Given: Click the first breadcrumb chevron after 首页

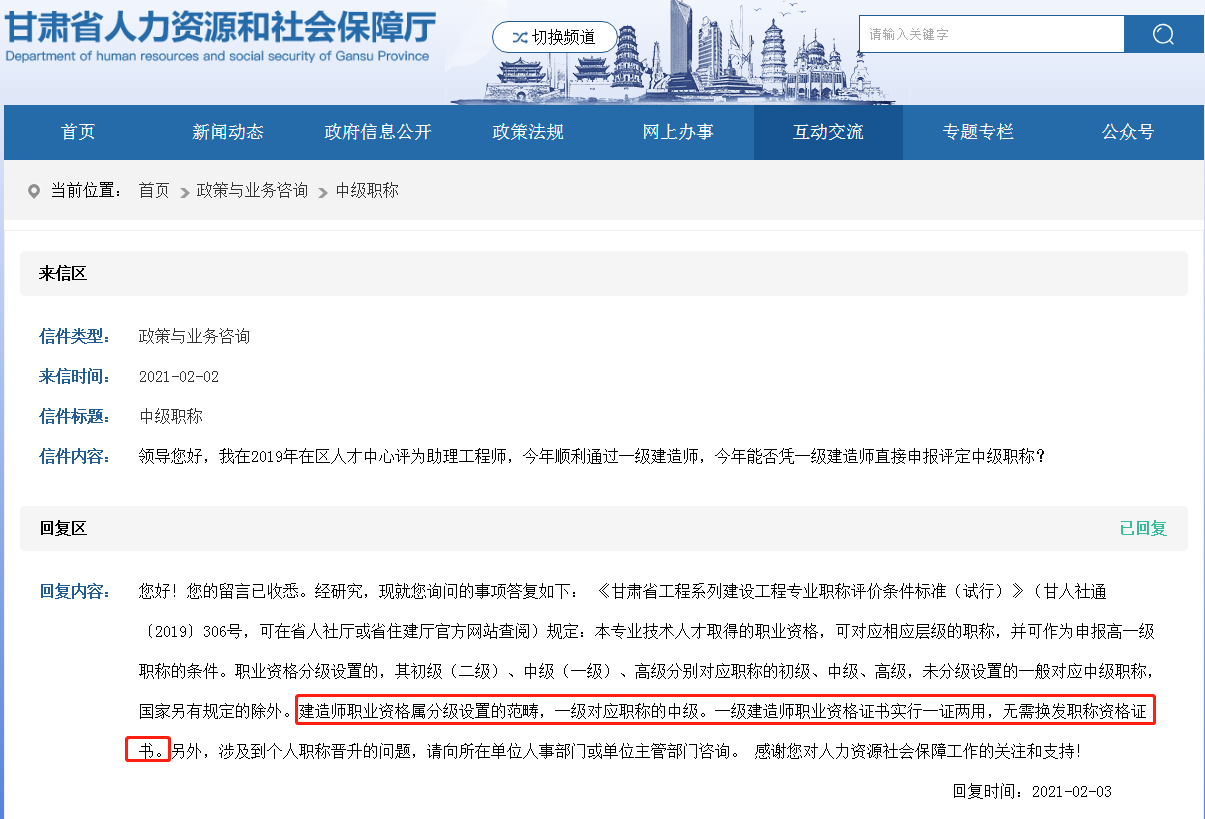Looking at the screenshot, I should tap(184, 192).
